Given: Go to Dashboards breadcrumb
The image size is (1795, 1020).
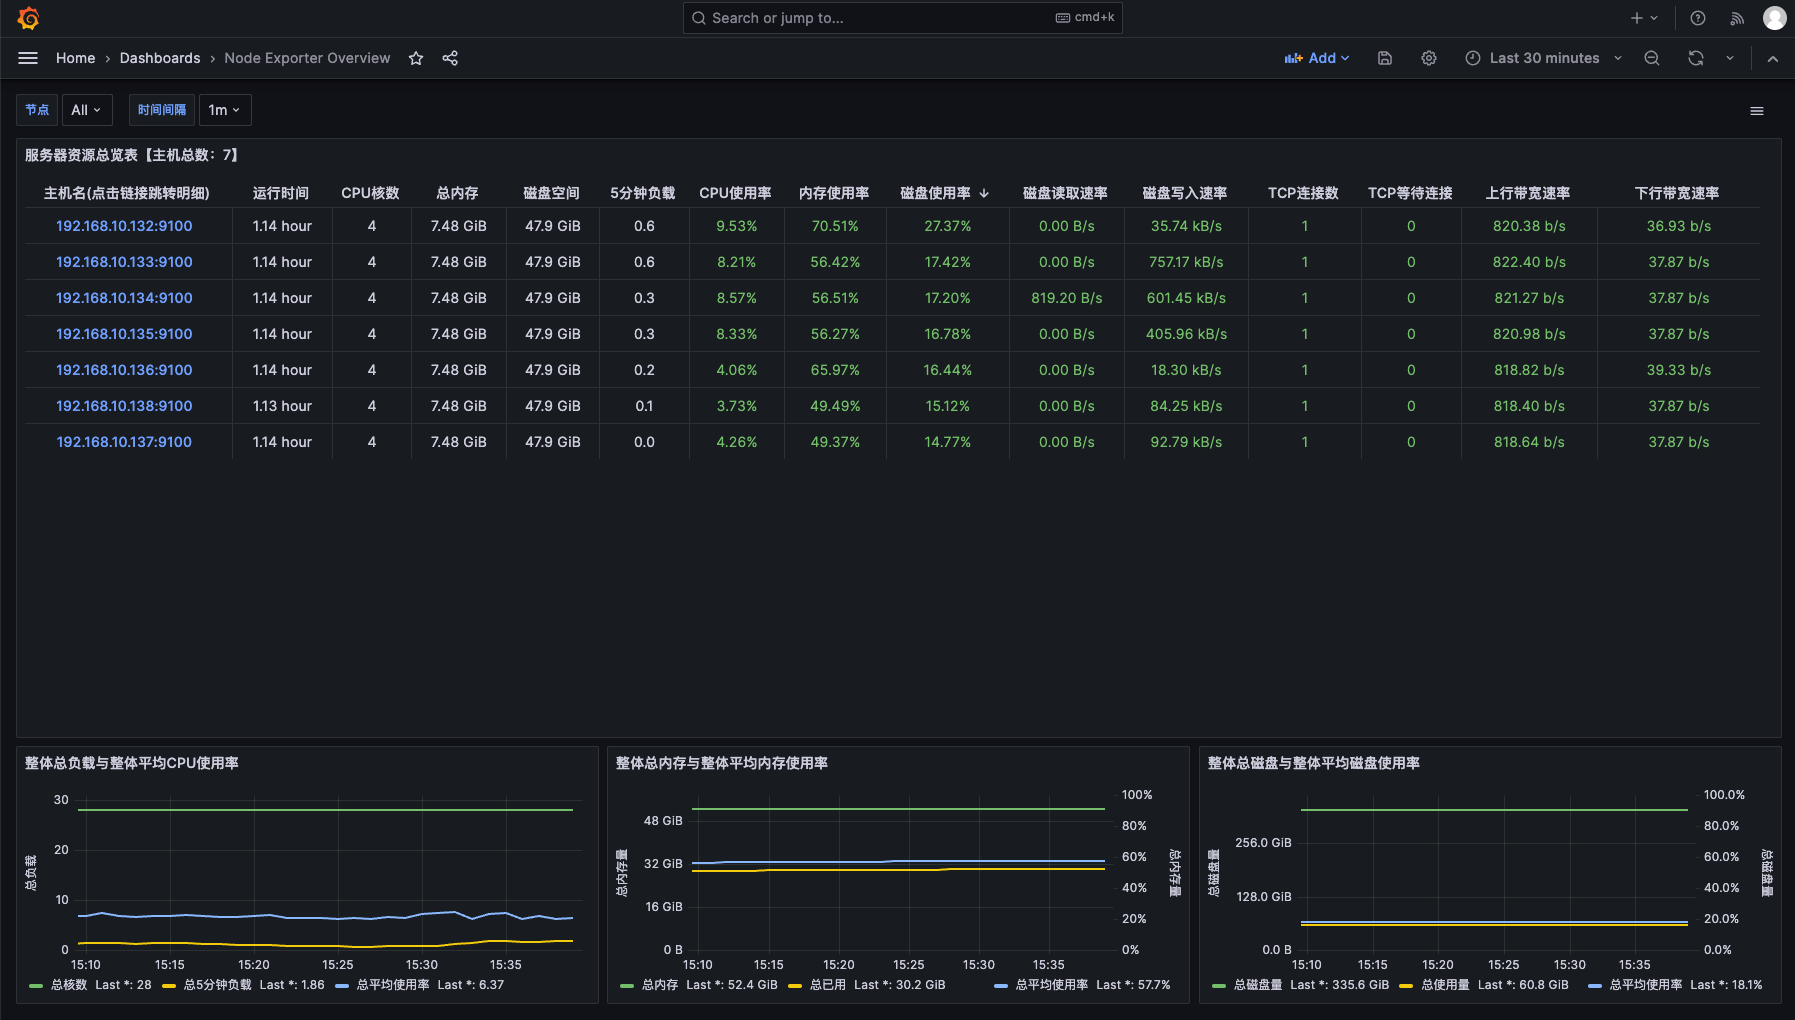Looking at the screenshot, I should click(x=160, y=58).
